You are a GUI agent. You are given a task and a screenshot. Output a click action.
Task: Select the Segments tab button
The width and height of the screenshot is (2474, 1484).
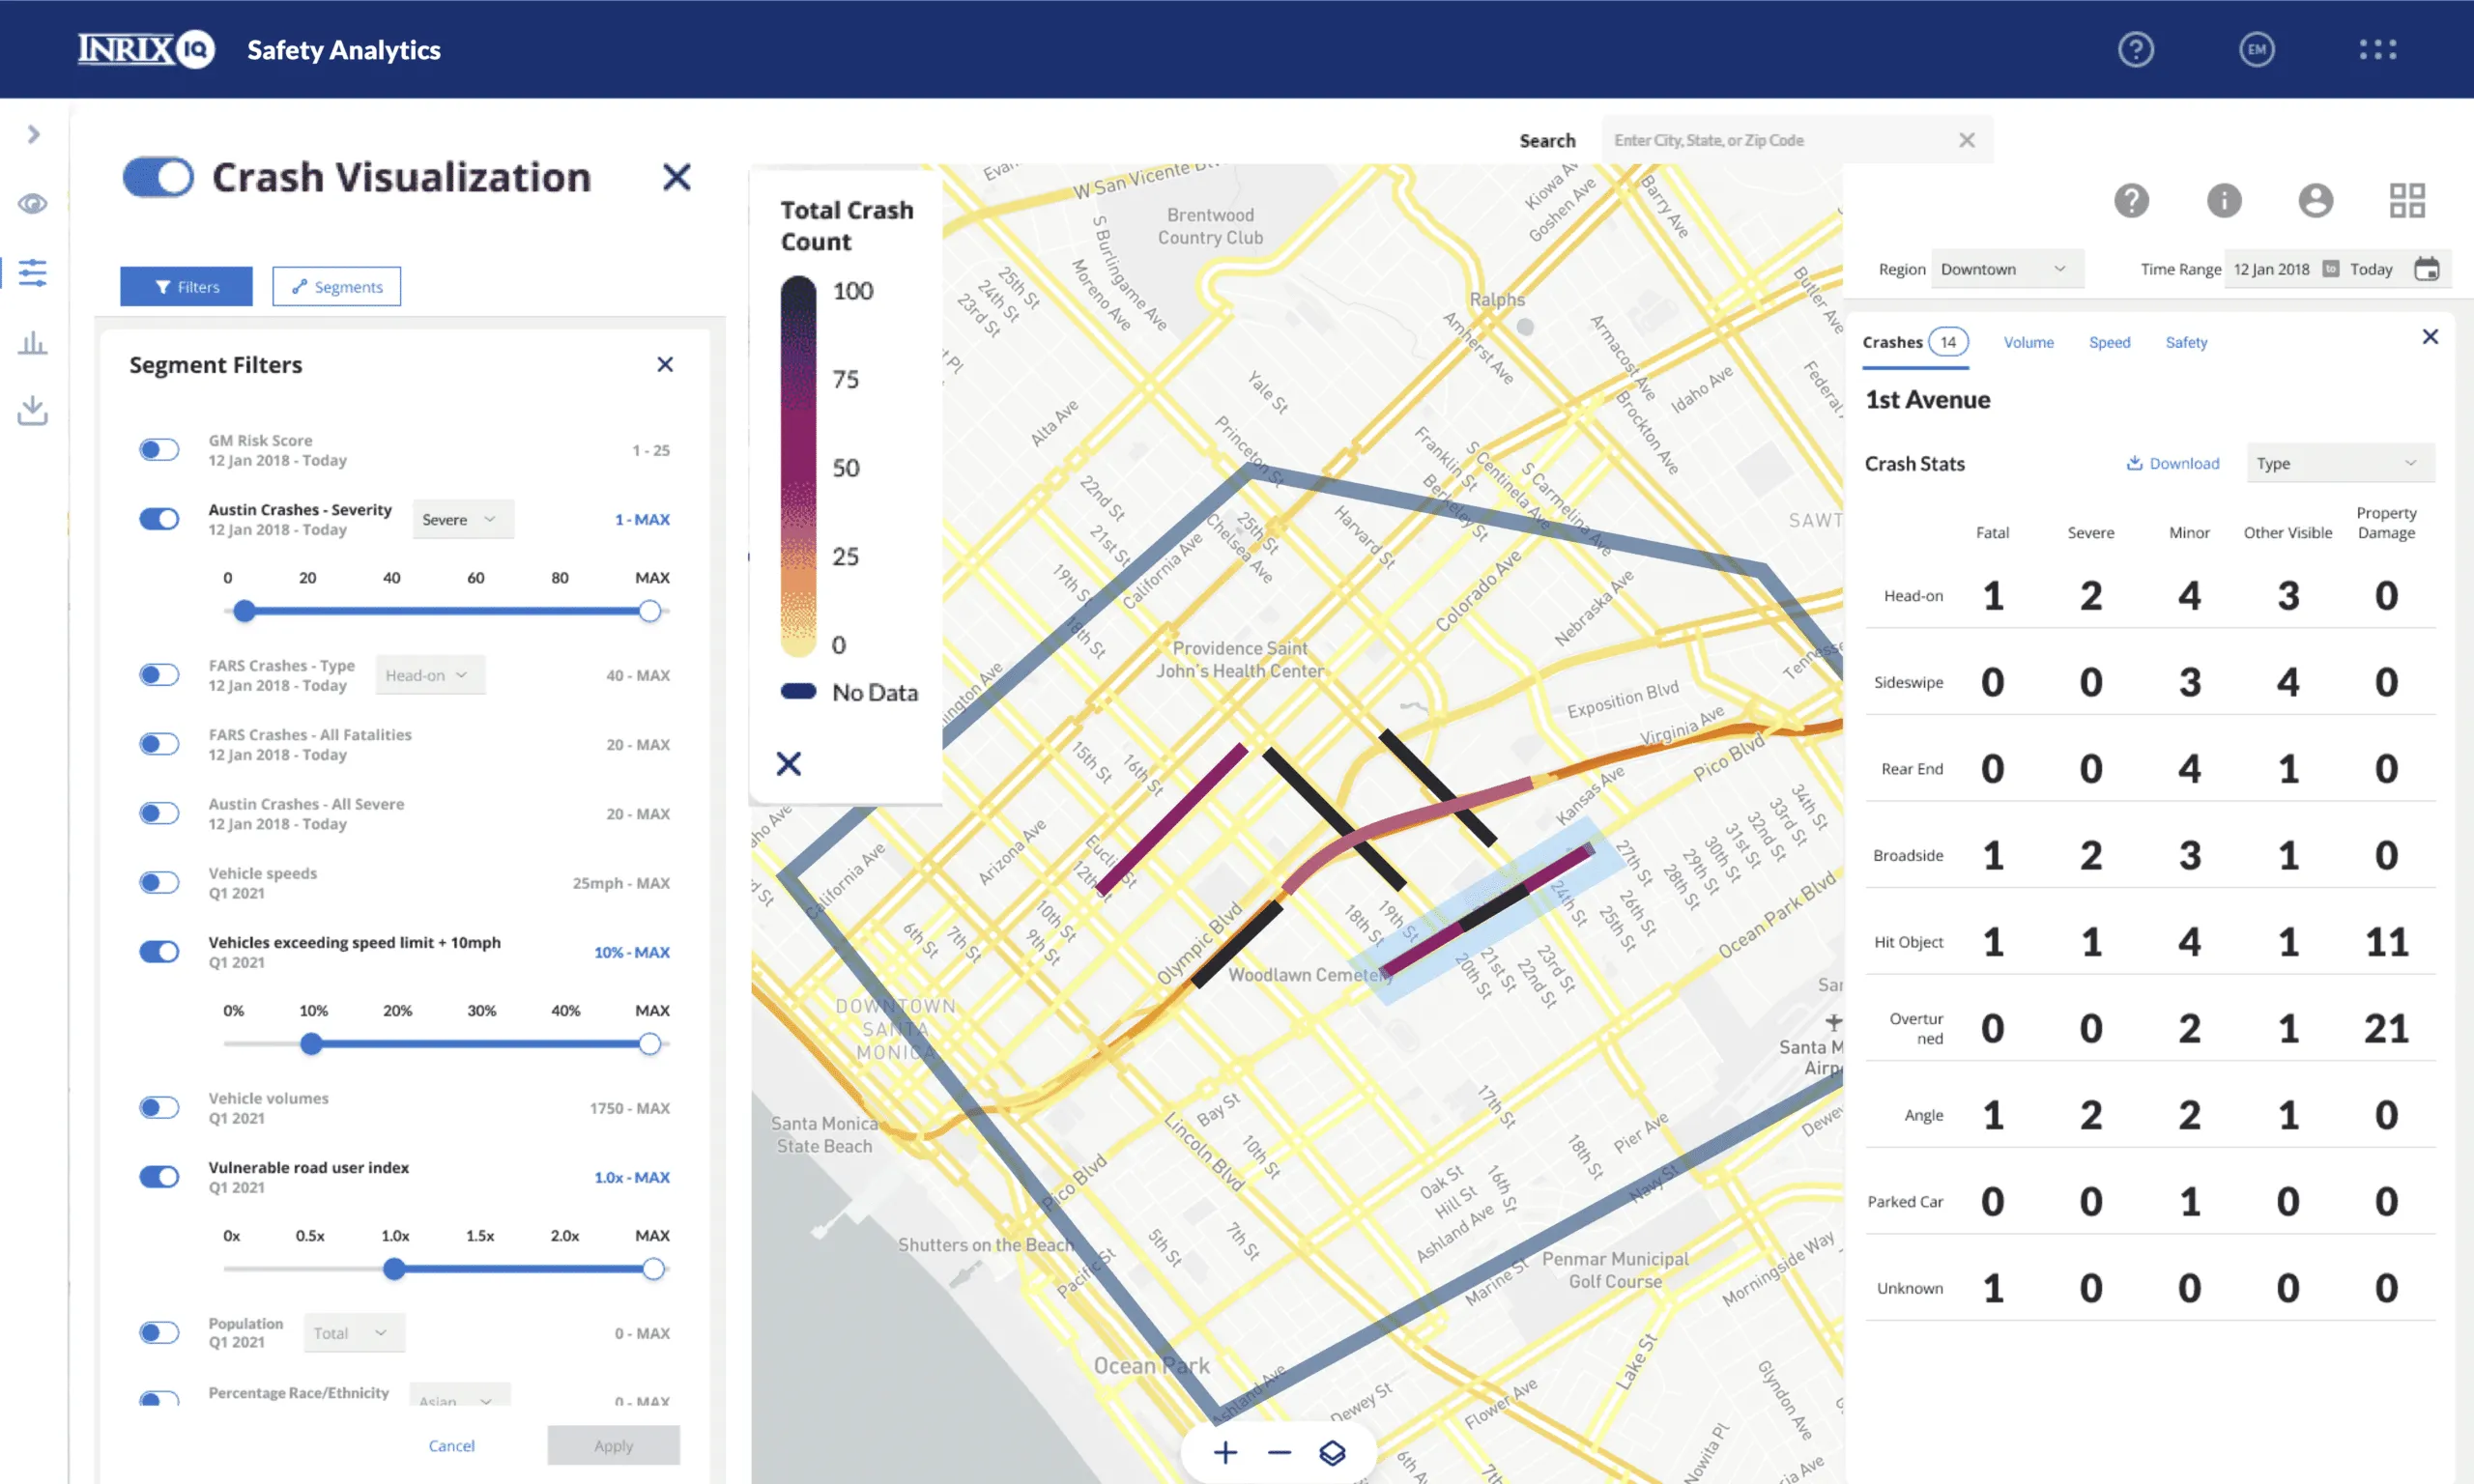336,287
